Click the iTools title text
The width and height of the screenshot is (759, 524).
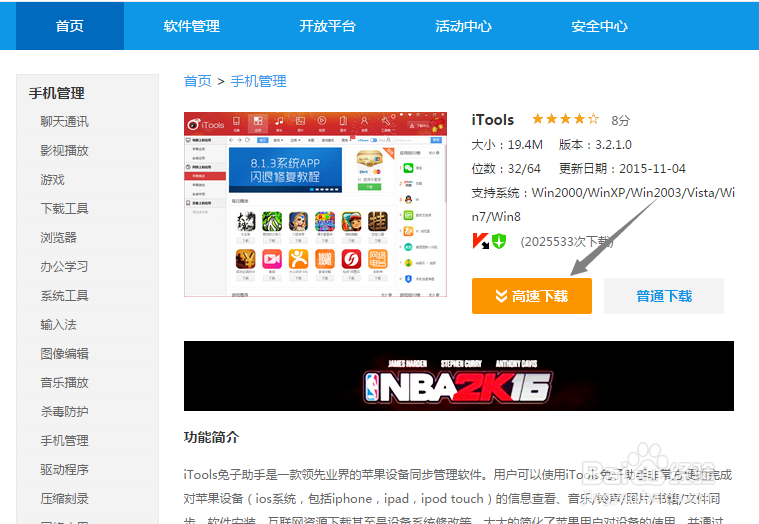click(x=493, y=120)
